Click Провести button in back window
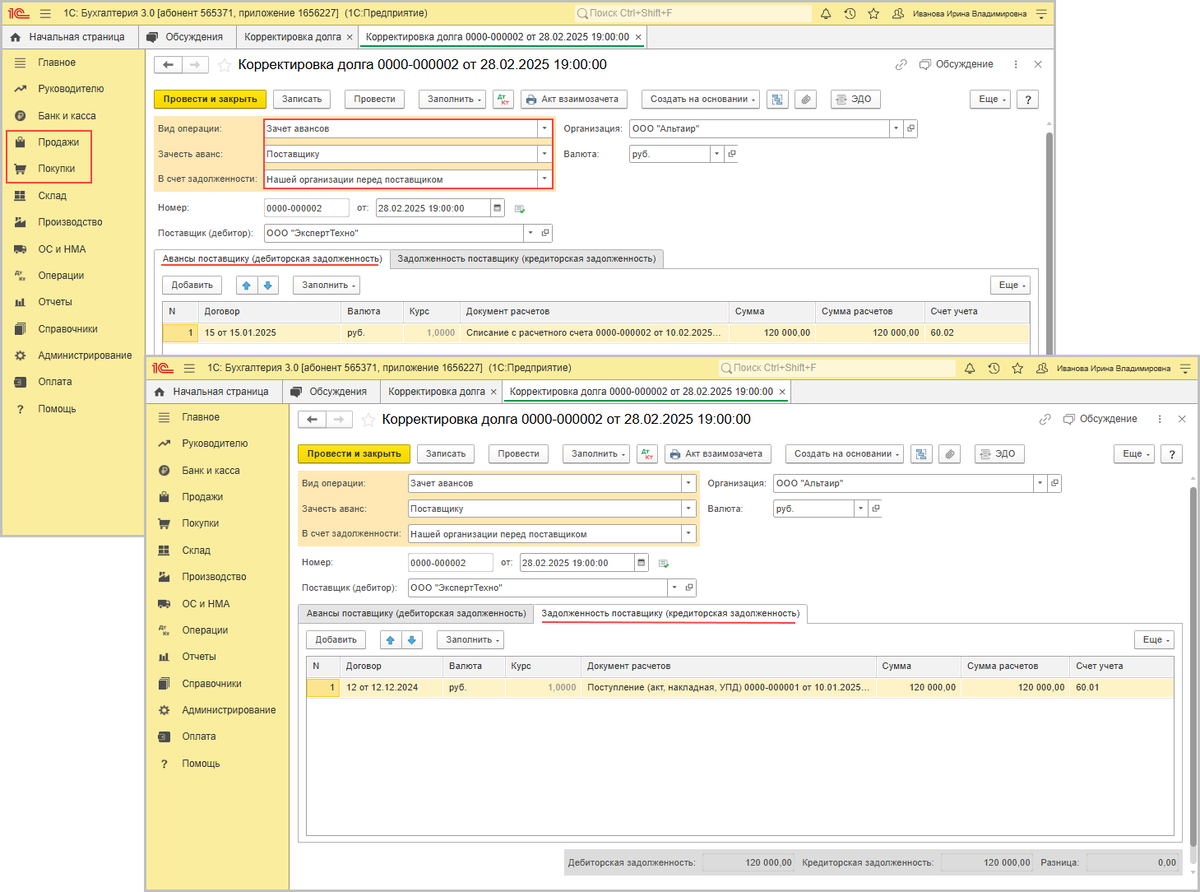This screenshot has width=1200, height=892. click(x=374, y=99)
